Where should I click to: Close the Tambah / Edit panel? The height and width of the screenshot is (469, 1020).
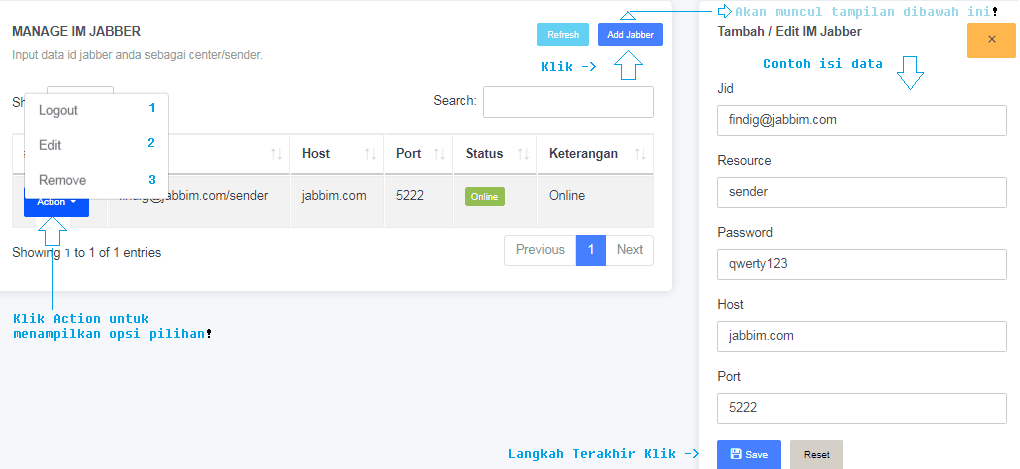pyautogui.click(x=991, y=39)
